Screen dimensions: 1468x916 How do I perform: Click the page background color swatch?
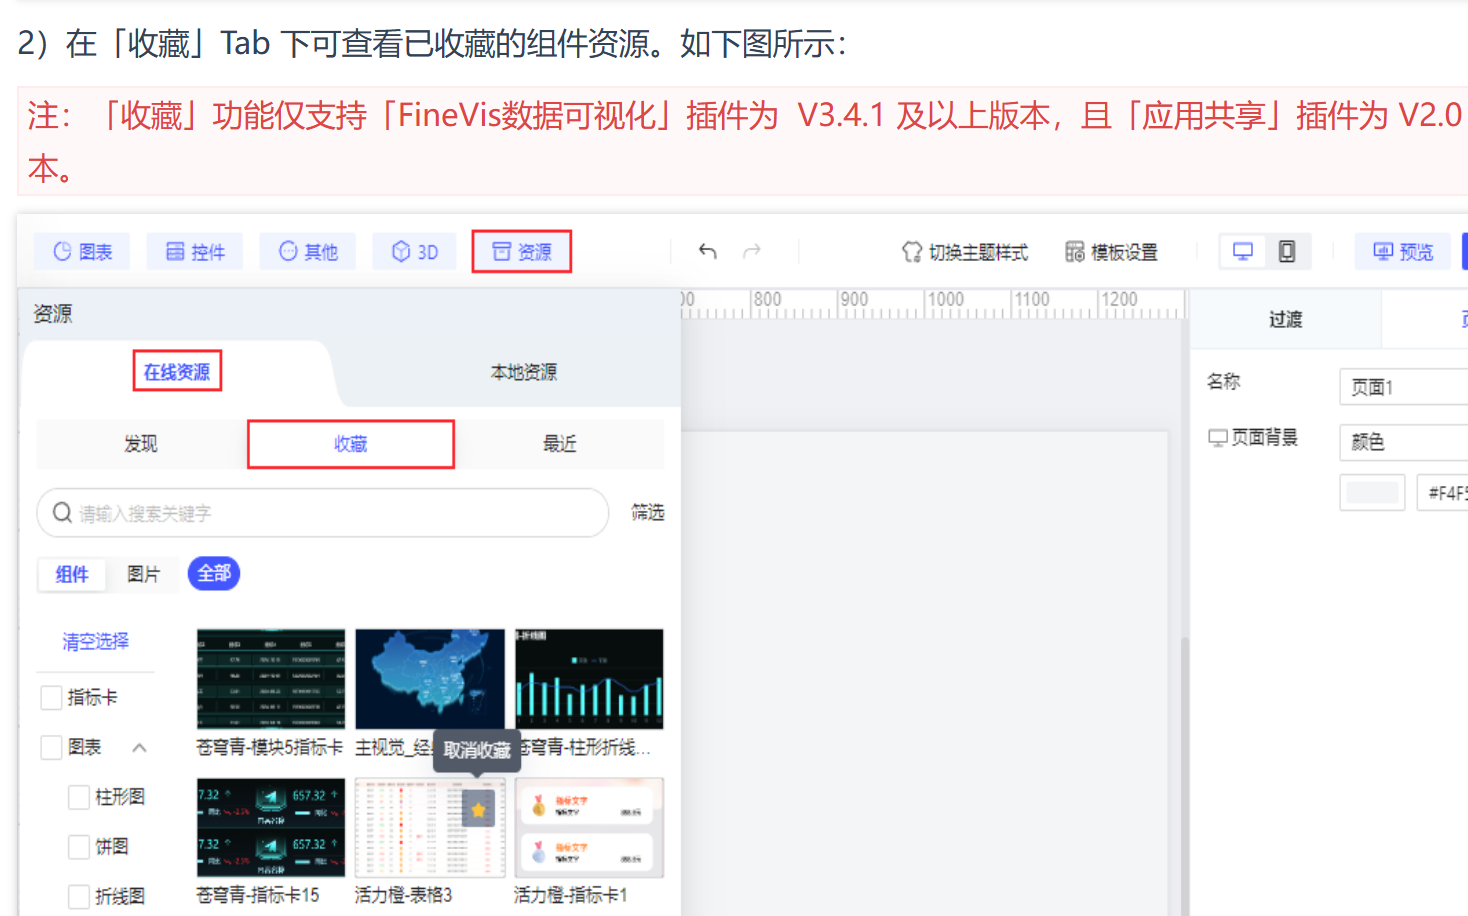click(1373, 493)
